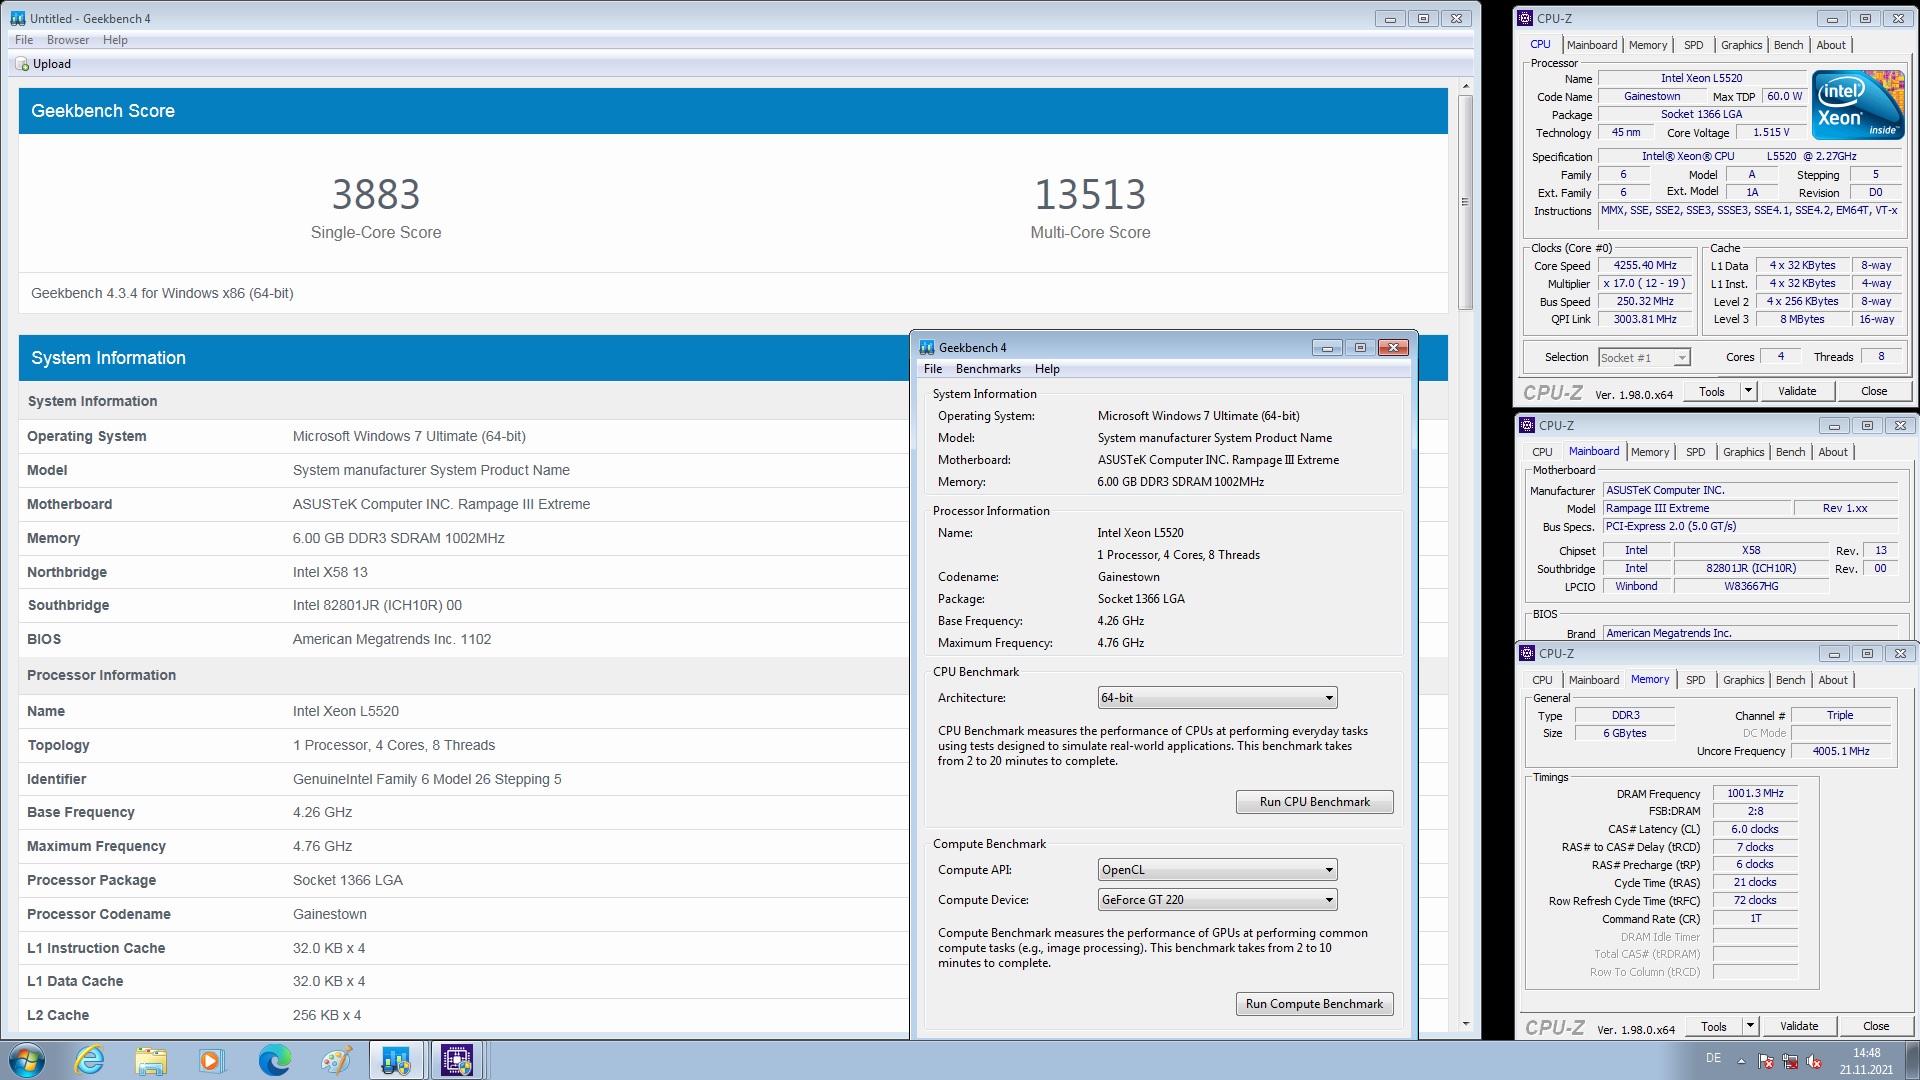1920x1080 pixels.
Task: Click the Intel Xeon logo in CPU-Z
Action: [x=1858, y=105]
